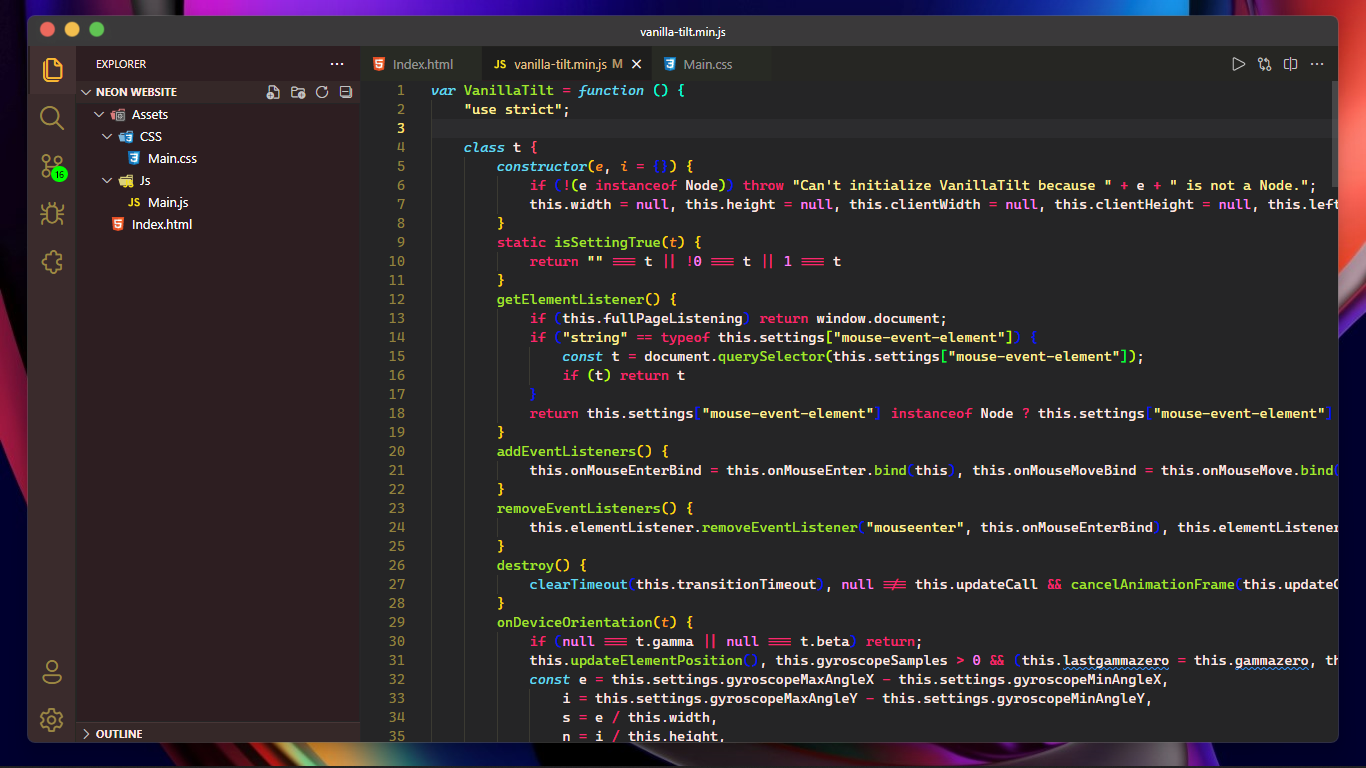Click the EXPLORER panel title
This screenshot has width=1366, height=768.
[x=121, y=64]
